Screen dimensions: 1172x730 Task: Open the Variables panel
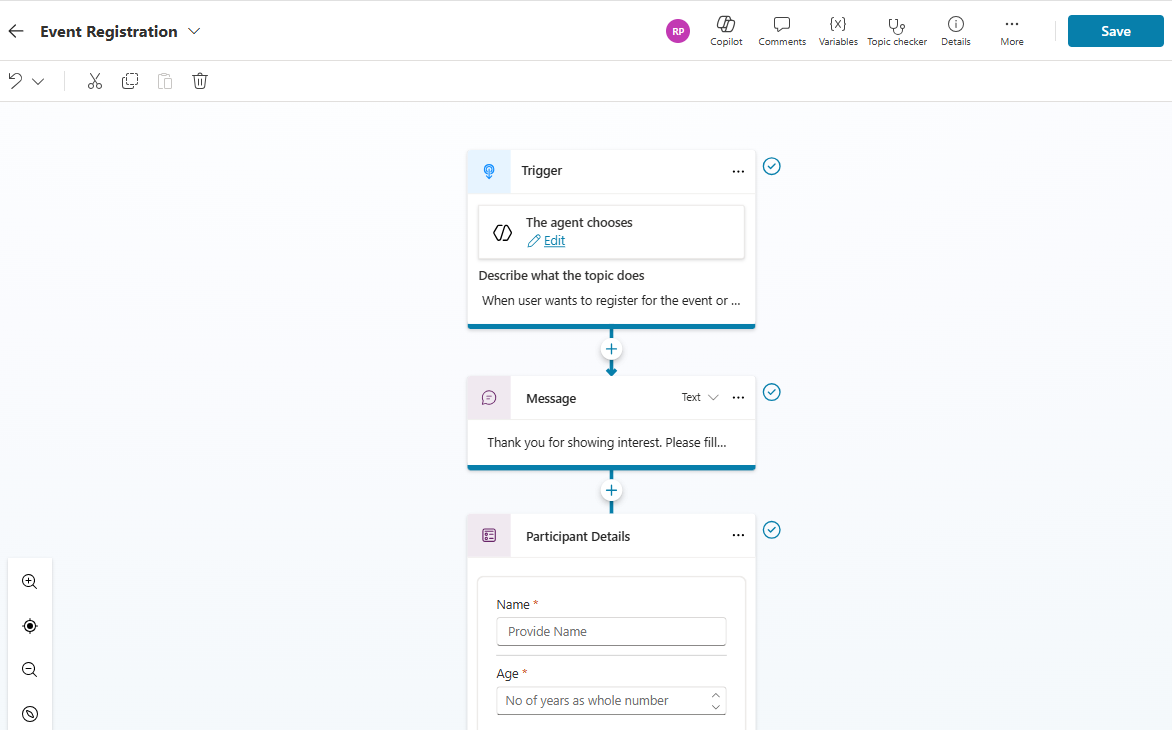point(838,31)
